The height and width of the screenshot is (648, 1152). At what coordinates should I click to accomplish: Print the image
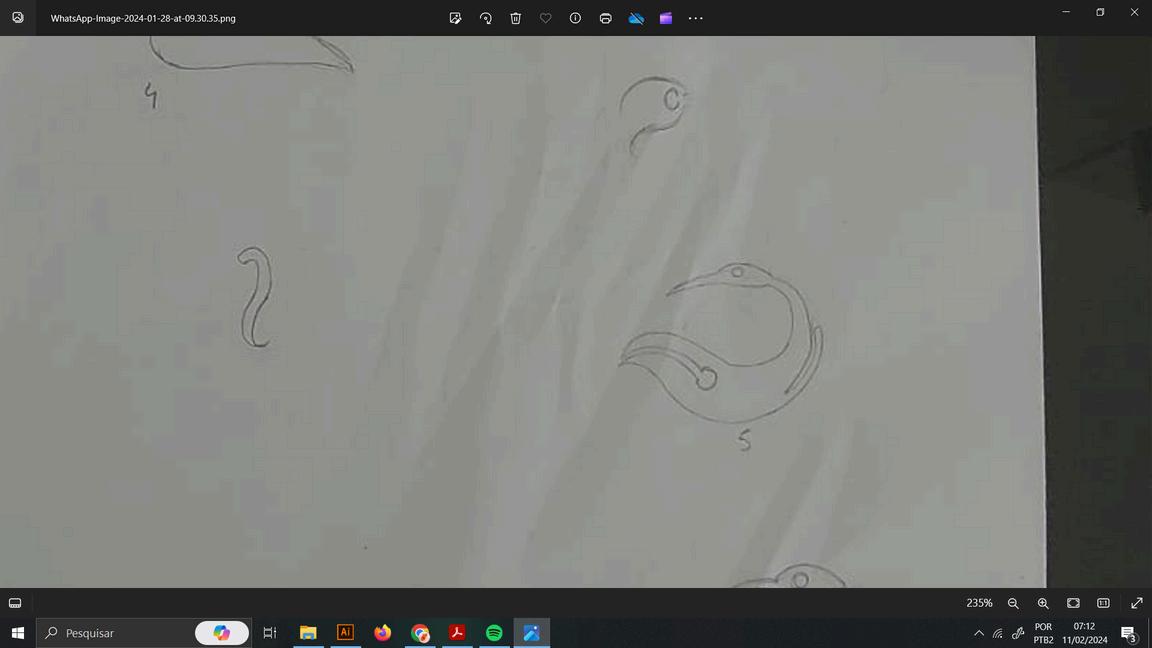click(605, 18)
